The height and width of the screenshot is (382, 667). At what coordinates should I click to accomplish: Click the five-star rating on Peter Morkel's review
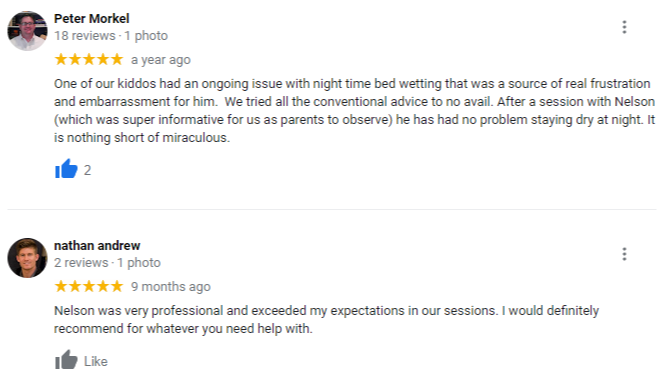[89, 59]
